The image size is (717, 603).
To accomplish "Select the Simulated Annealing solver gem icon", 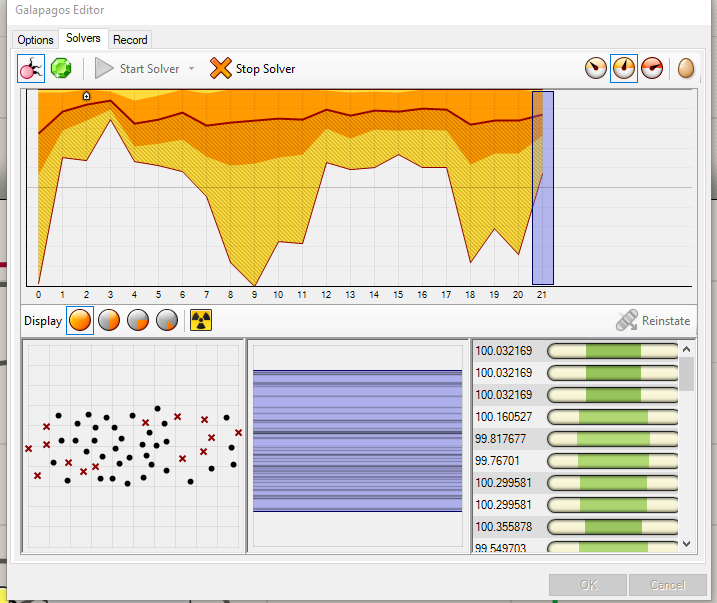I will point(61,69).
